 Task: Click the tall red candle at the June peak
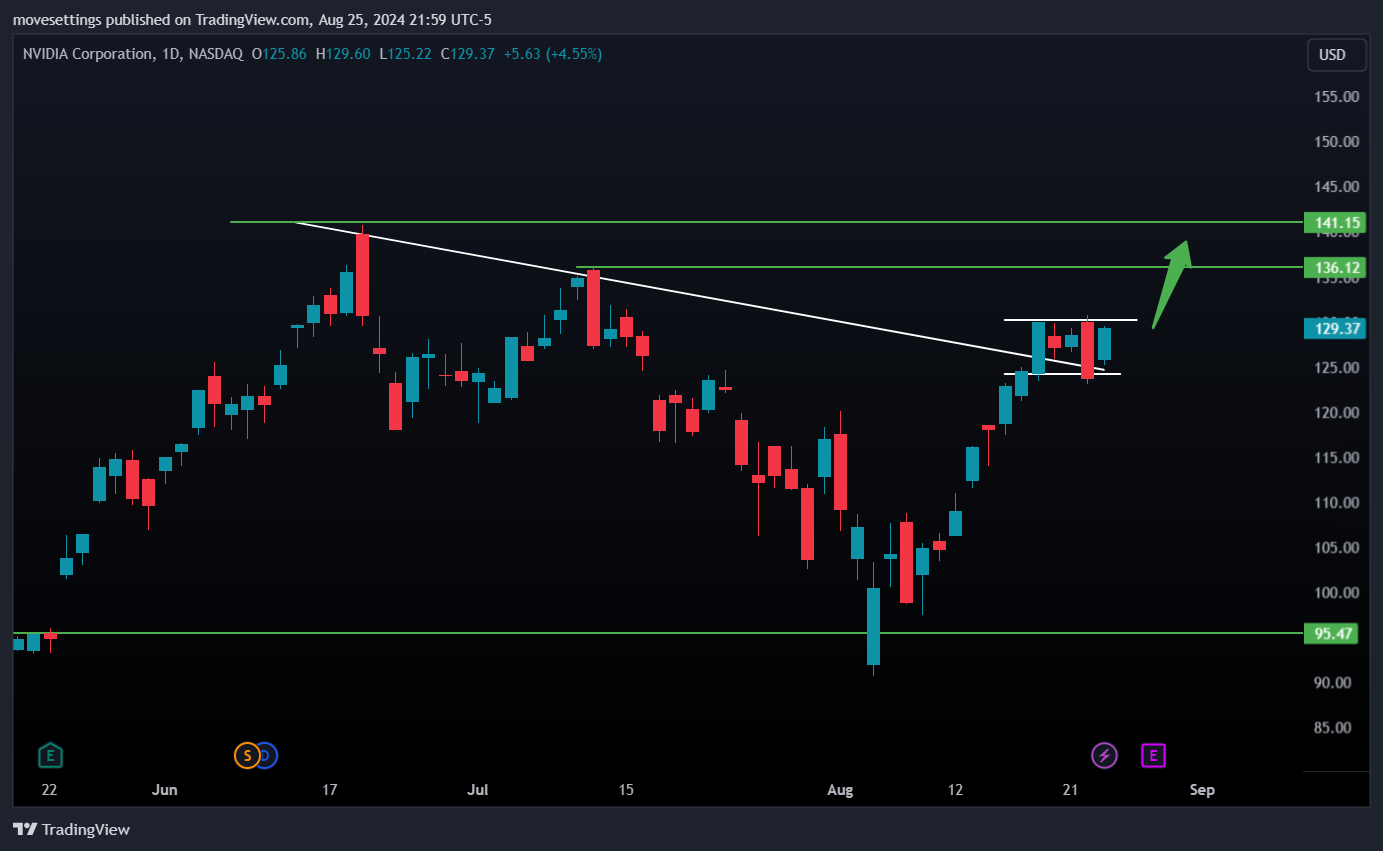coord(362,275)
